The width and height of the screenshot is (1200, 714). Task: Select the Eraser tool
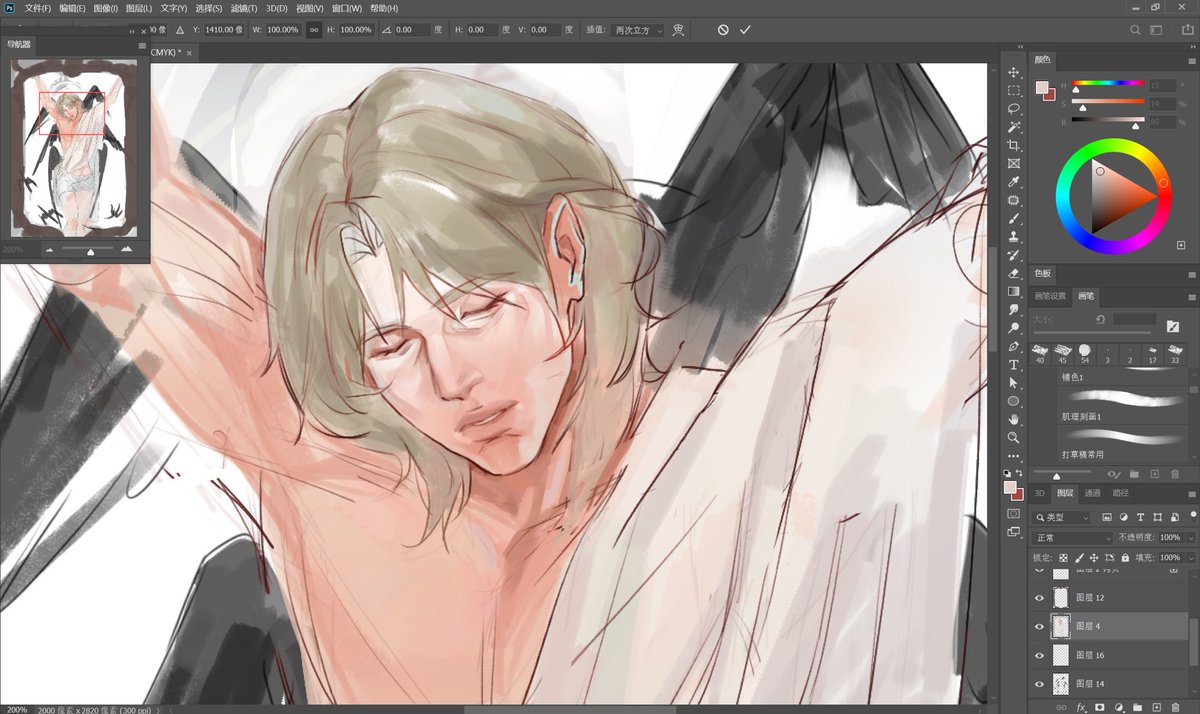pyautogui.click(x=1013, y=273)
